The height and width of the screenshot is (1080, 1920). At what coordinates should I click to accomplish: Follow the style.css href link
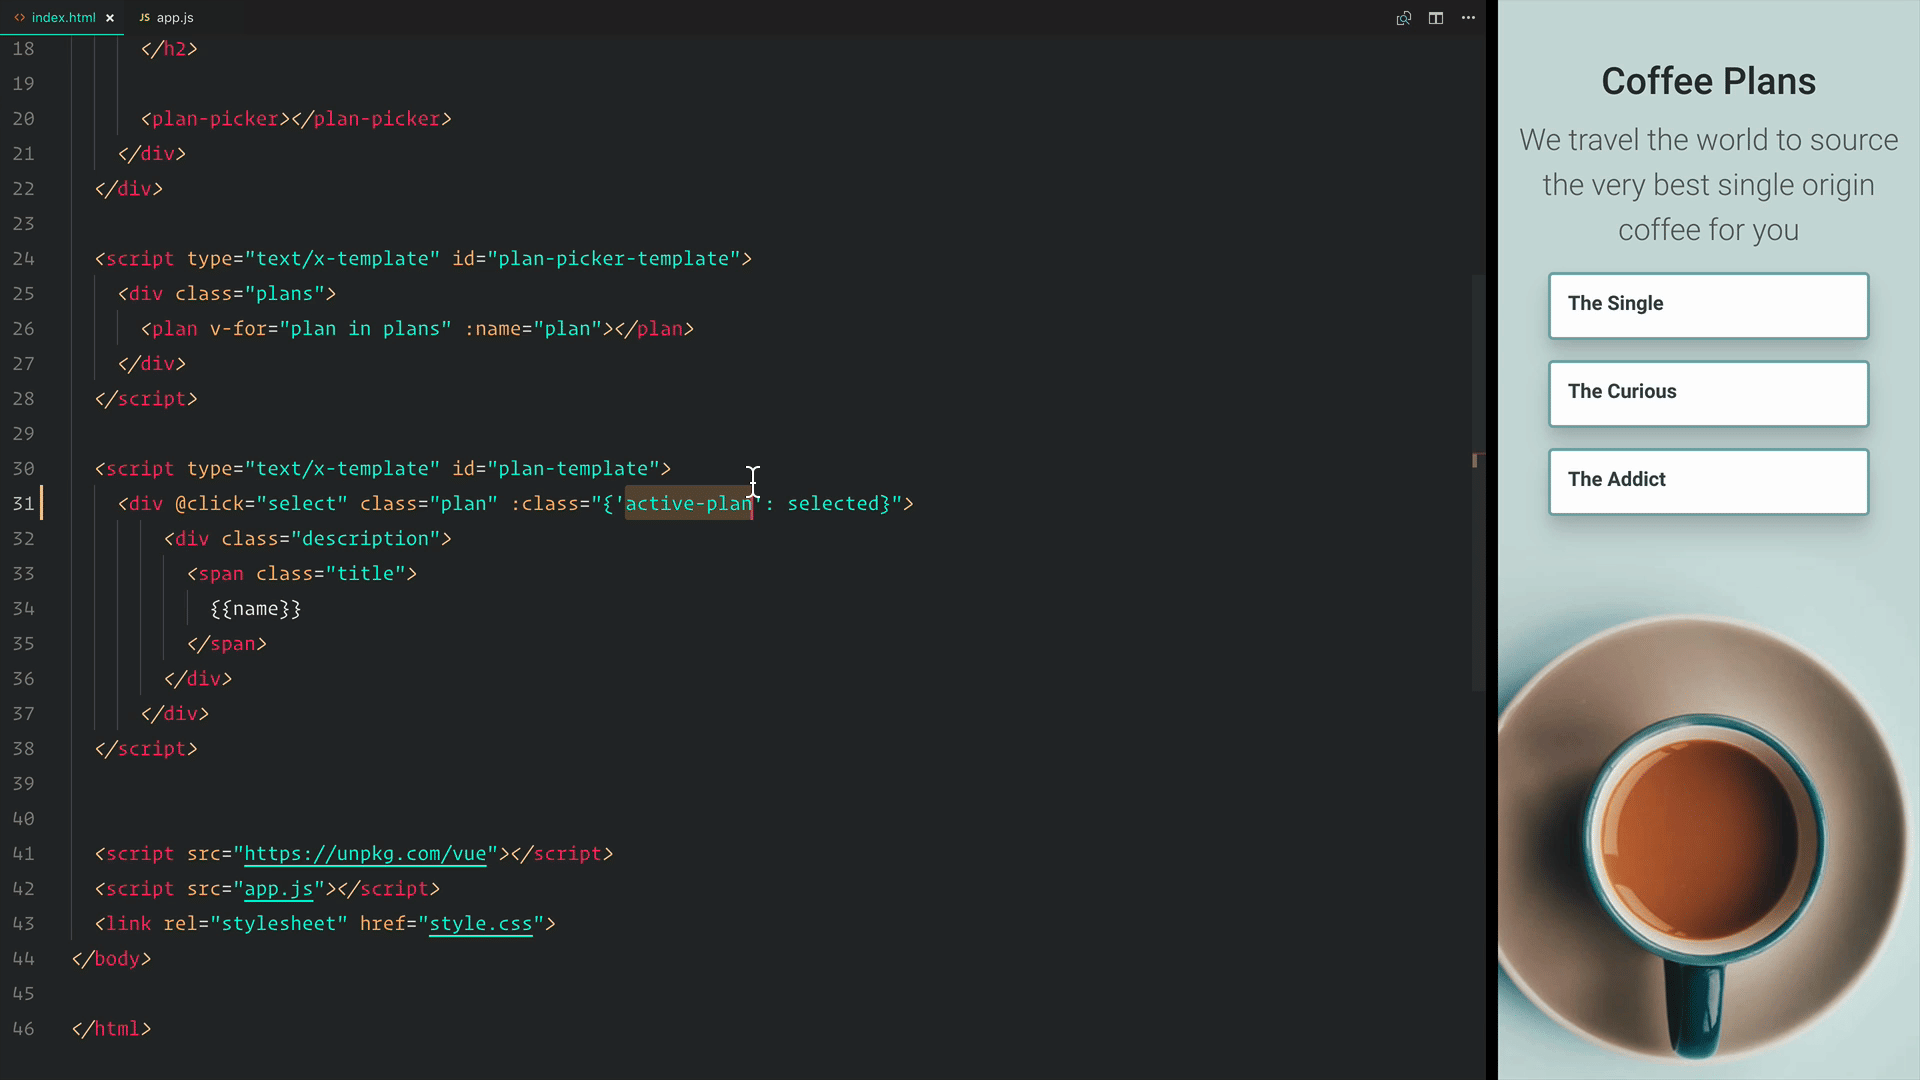coord(481,924)
